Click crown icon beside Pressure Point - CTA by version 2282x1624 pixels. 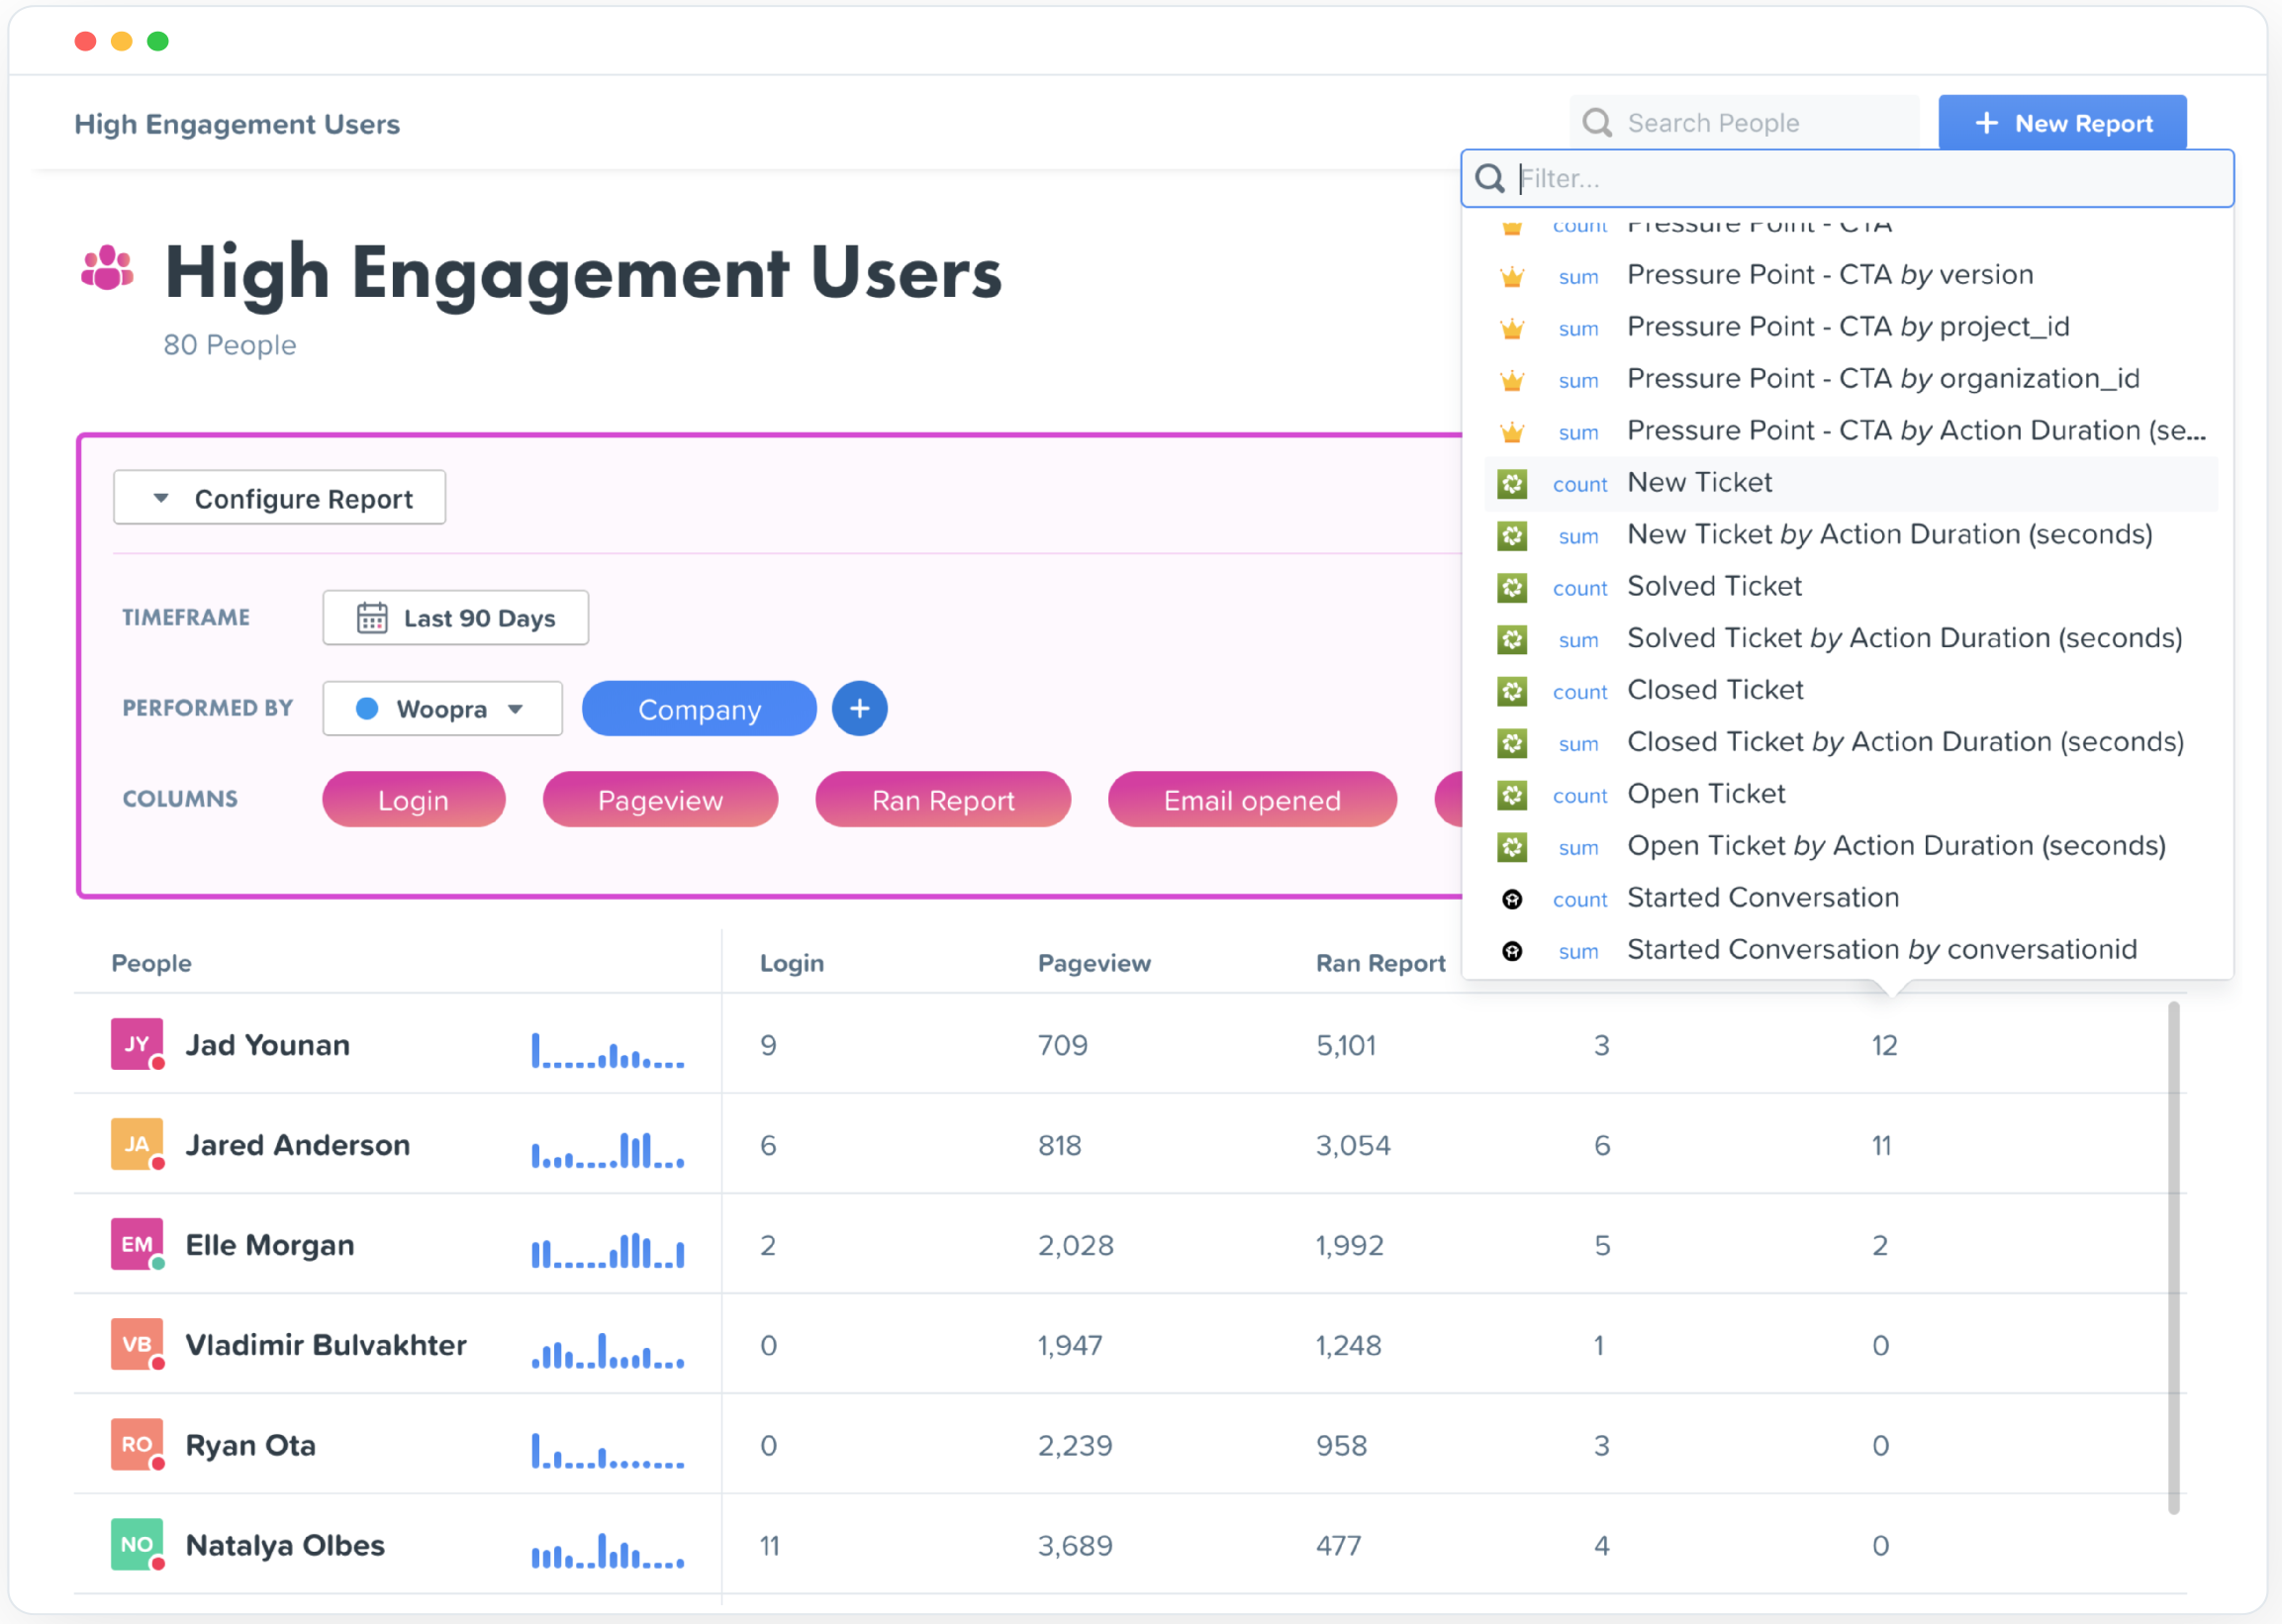tap(1512, 276)
